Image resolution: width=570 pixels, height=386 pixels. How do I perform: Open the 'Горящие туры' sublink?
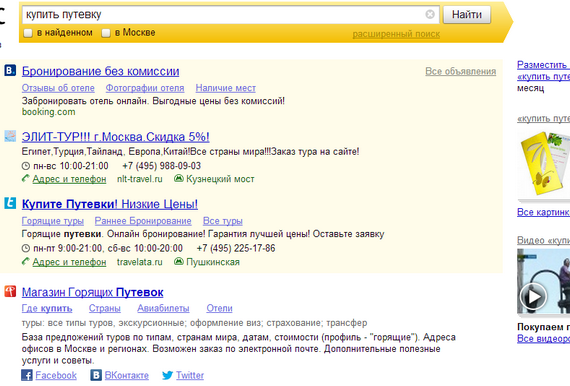[x=53, y=221]
